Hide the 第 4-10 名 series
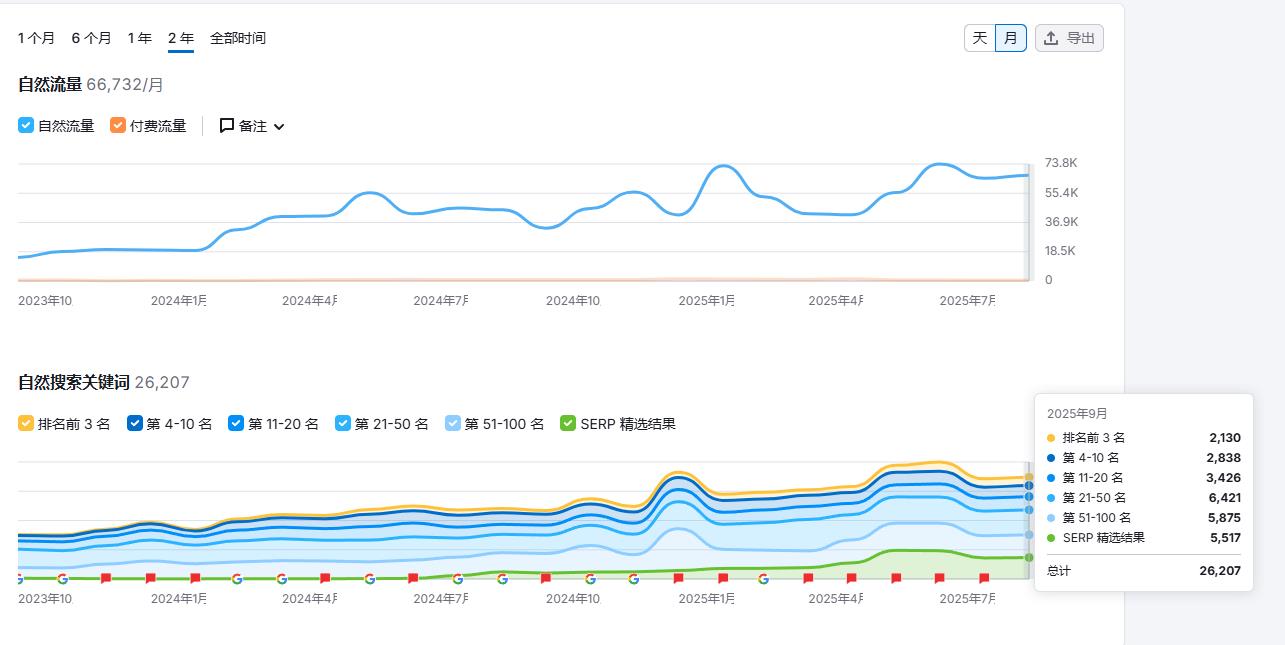 [x=135, y=424]
